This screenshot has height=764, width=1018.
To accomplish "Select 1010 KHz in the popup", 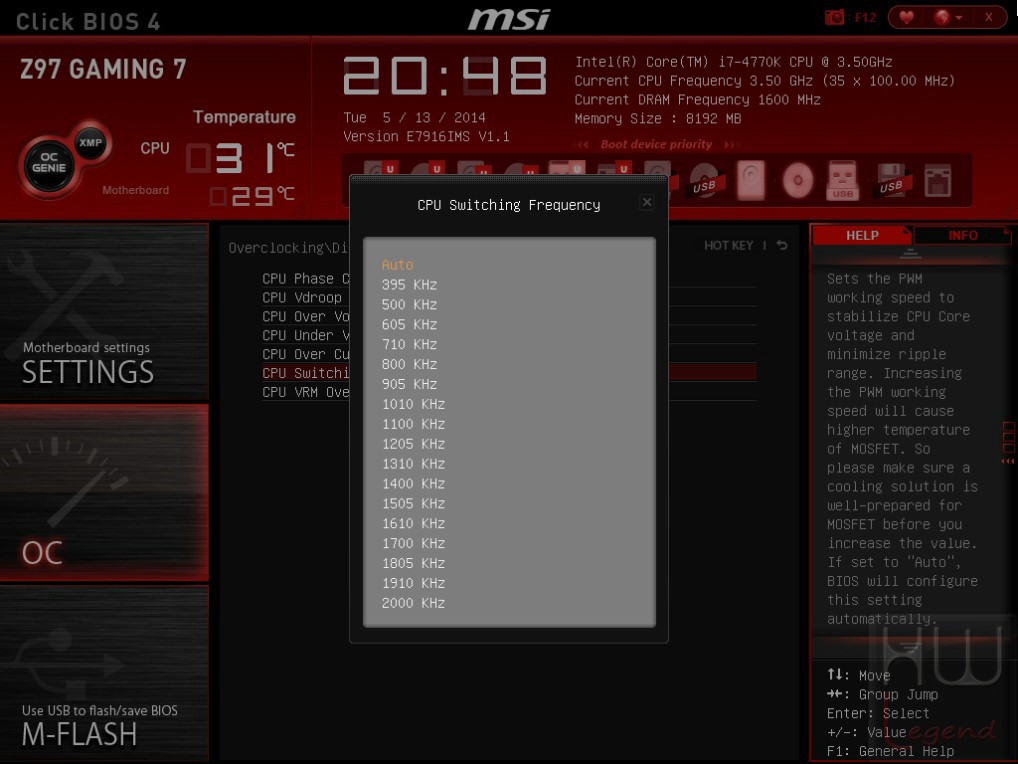I will point(414,404).
